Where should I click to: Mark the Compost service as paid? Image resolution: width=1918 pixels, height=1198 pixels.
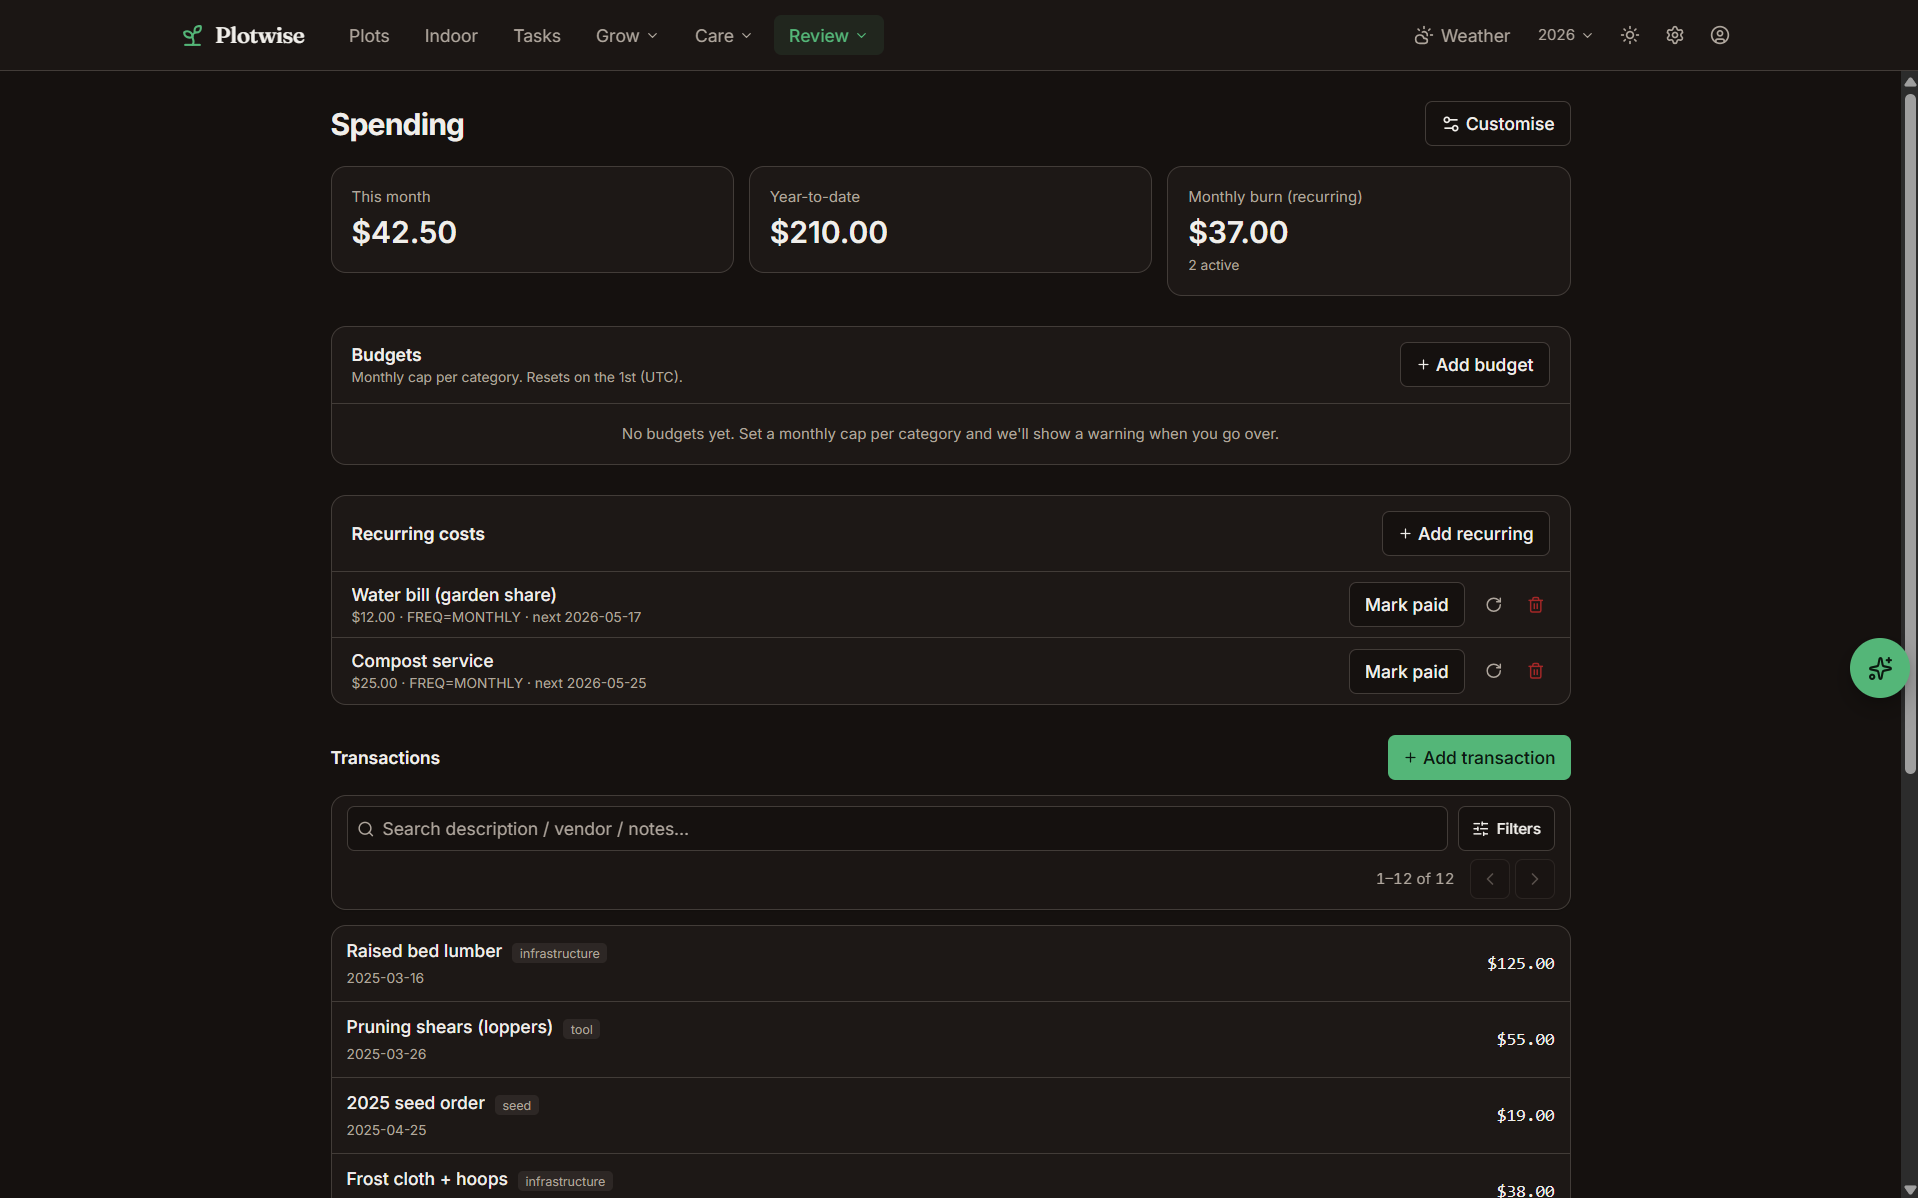(1406, 672)
